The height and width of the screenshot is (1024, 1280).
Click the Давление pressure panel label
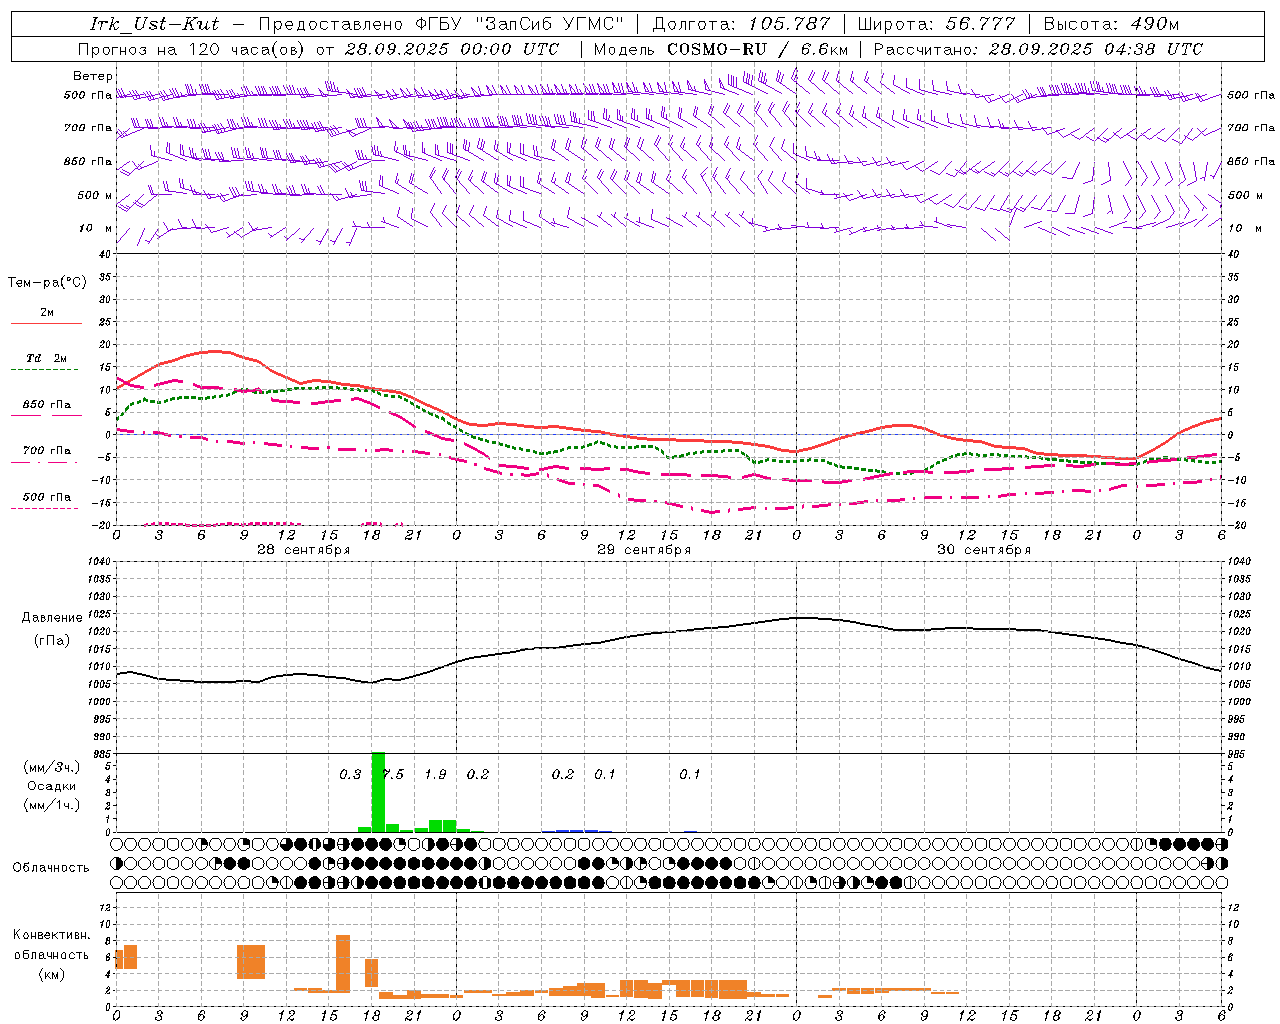52,617
